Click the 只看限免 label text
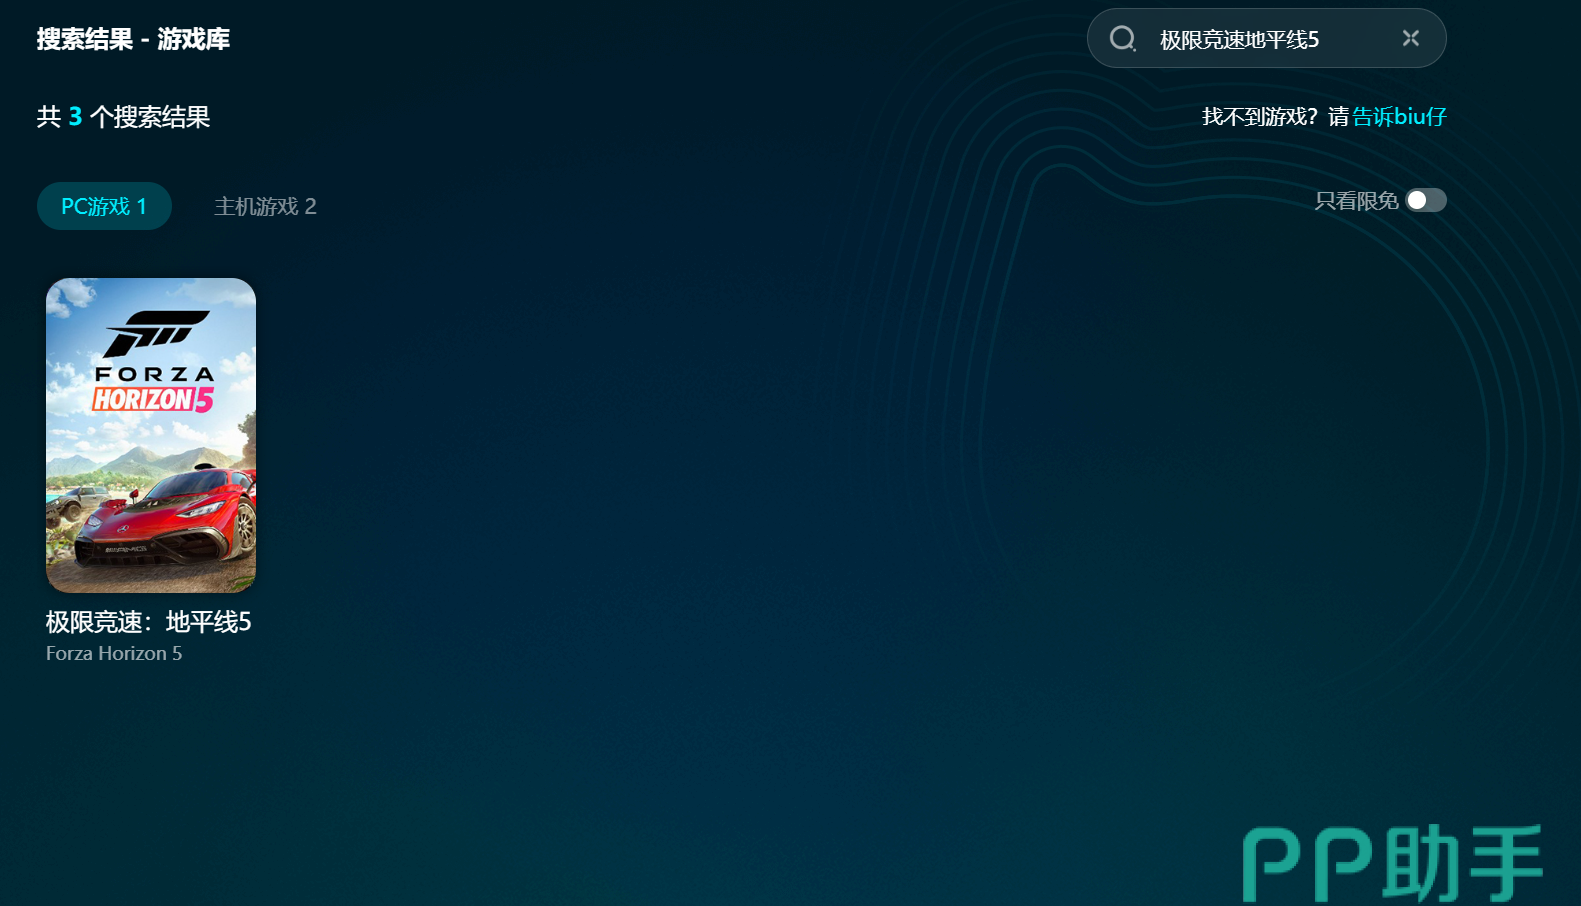This screenshot has width=1581, height=906. [1356, 201]
